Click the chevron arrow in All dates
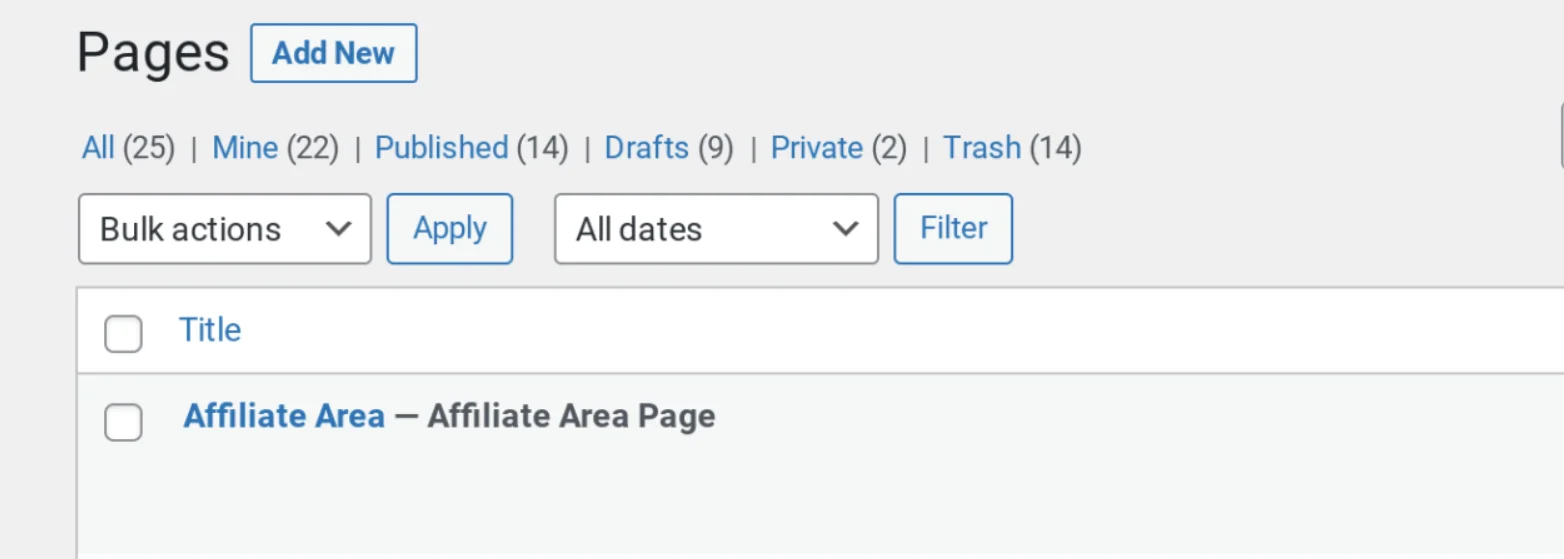Viewport: 1564px width, 559px height. point(846,229)
